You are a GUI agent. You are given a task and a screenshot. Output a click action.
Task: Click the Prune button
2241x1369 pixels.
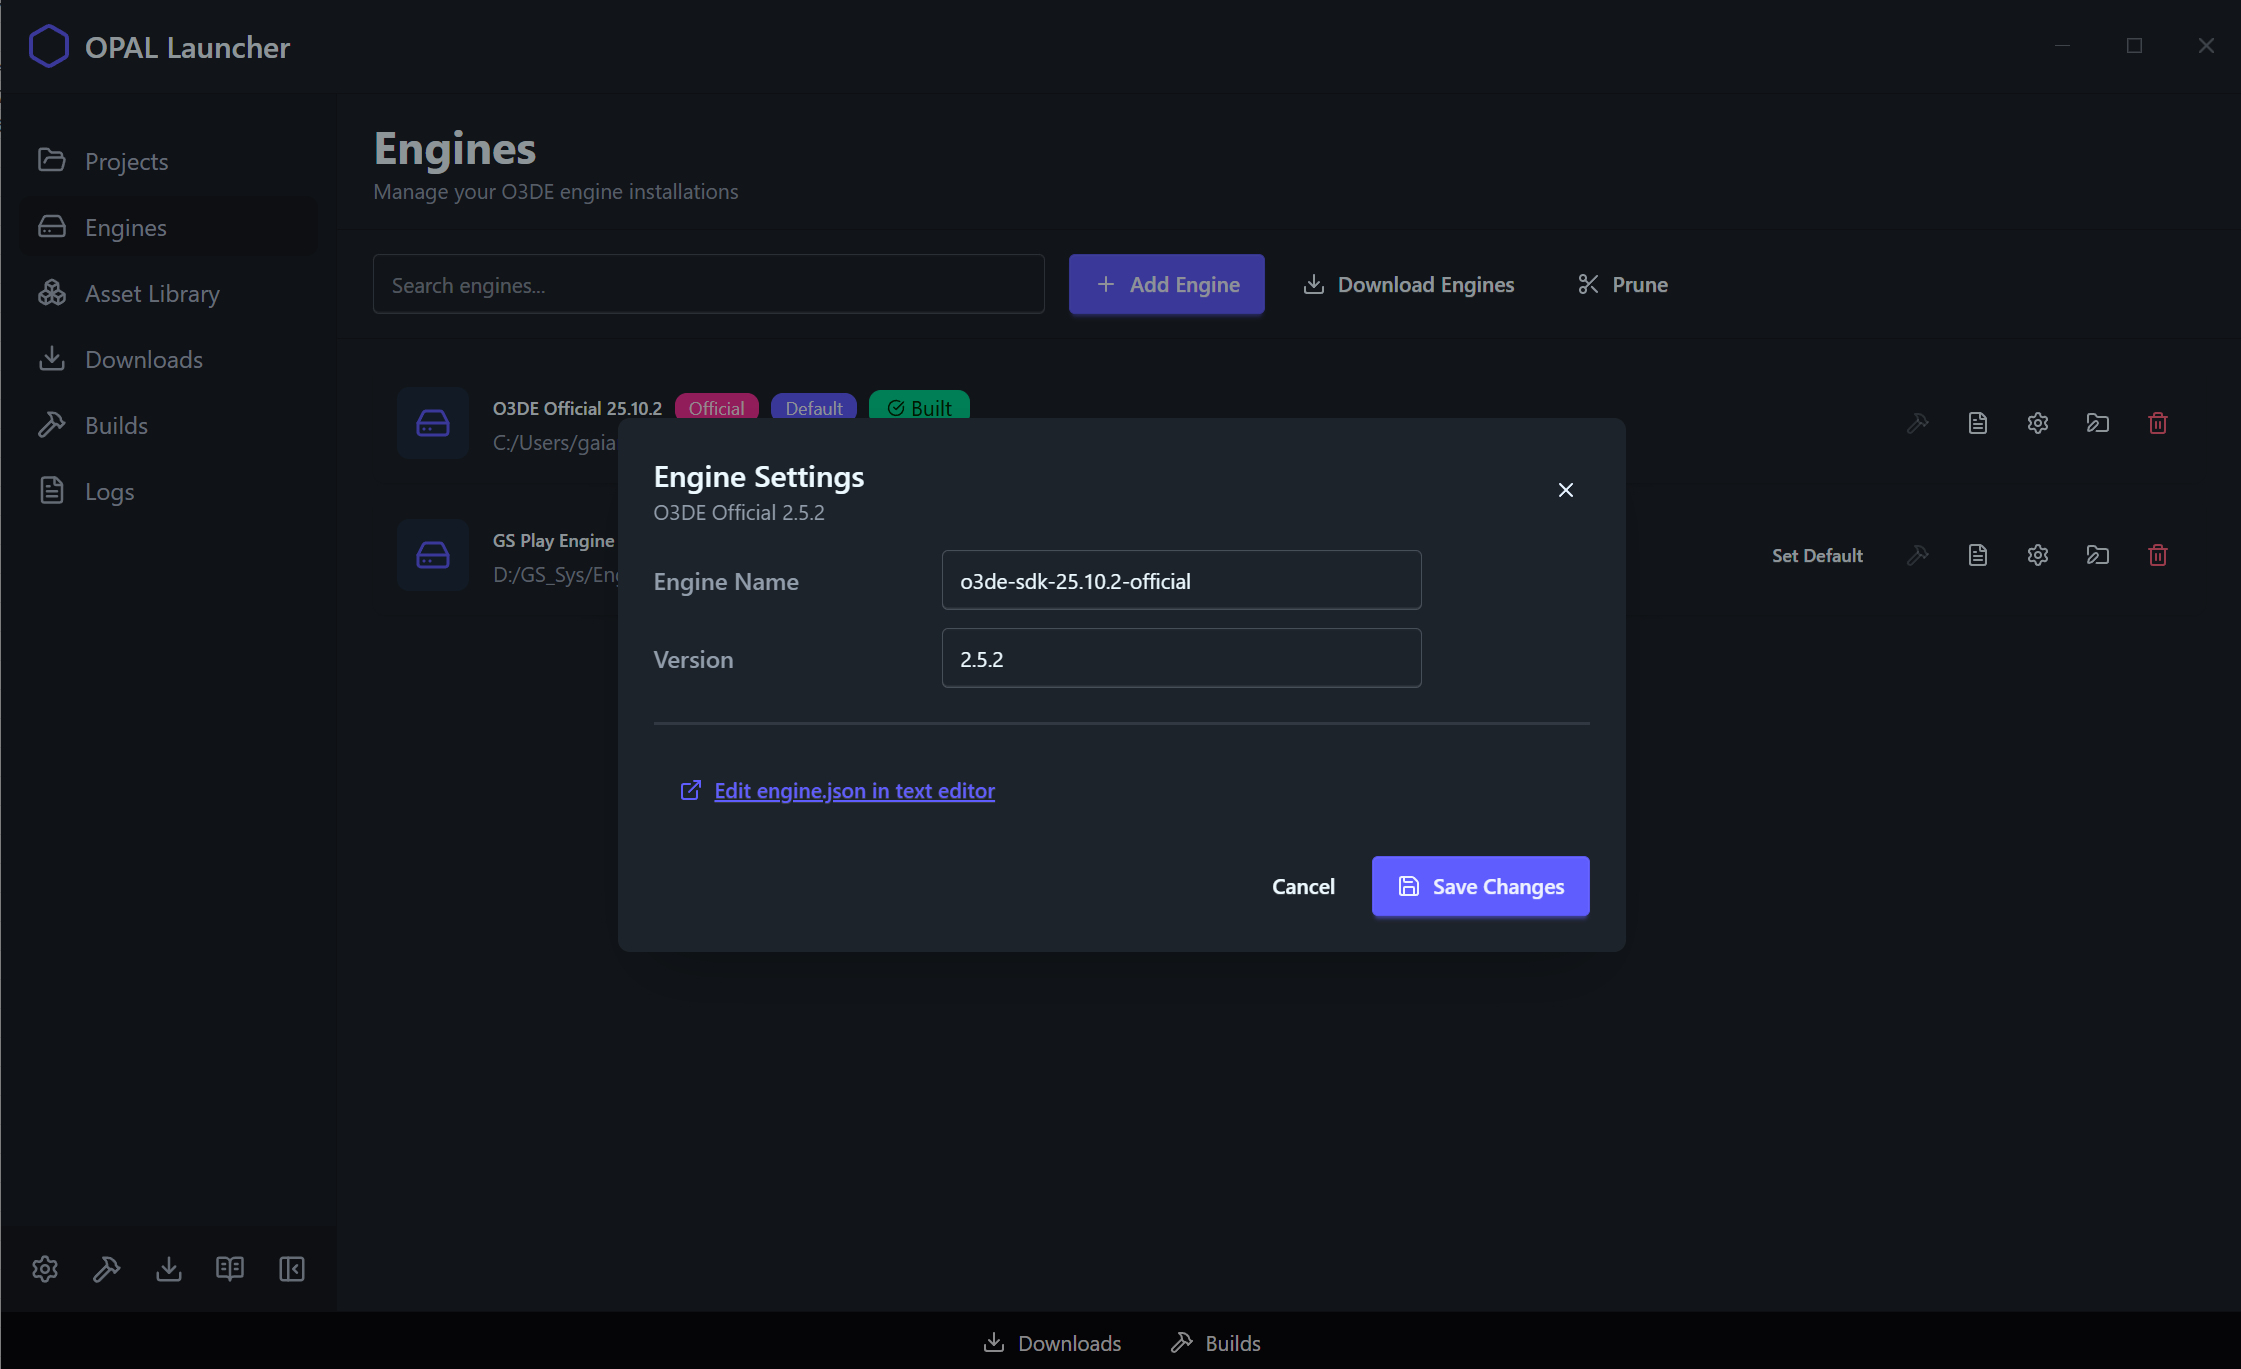[x=1622, y=285]
